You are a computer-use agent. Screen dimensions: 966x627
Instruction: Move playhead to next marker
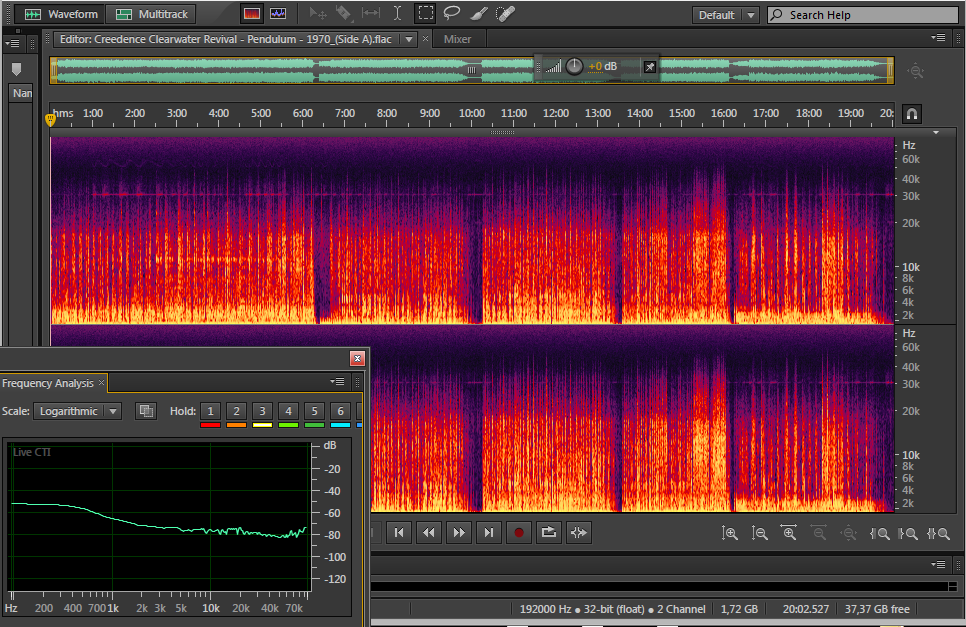click(489, 533)
